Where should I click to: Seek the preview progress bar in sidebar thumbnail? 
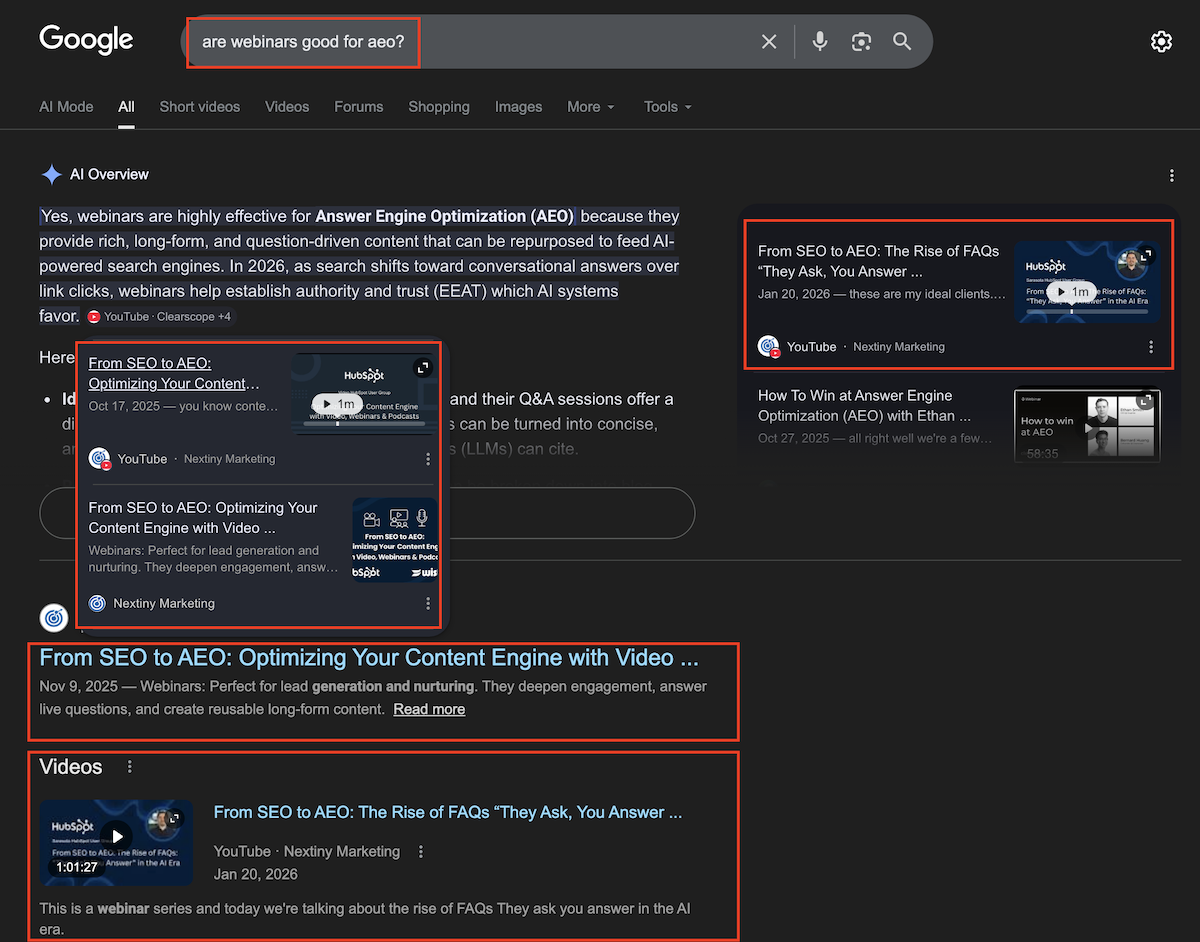(x=1087, y=311)
